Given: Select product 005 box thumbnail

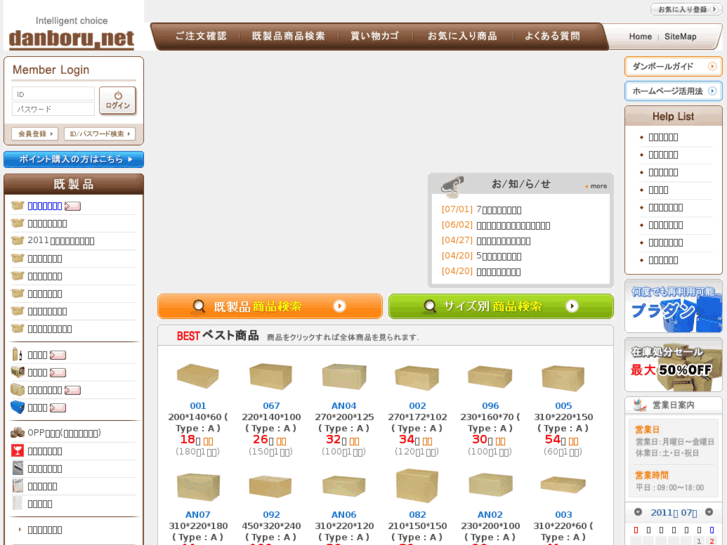Looking at the screenshot, I should point(563,377).
